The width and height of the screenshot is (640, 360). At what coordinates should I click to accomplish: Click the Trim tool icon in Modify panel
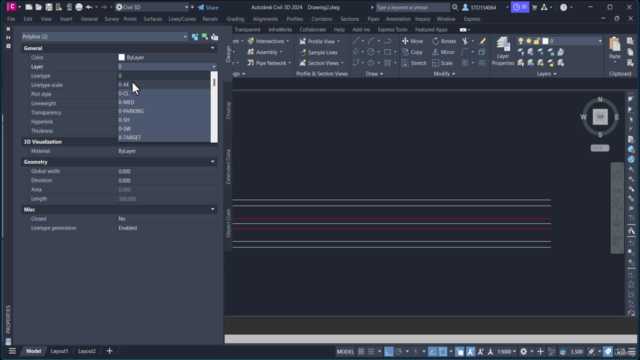(465, 41)
